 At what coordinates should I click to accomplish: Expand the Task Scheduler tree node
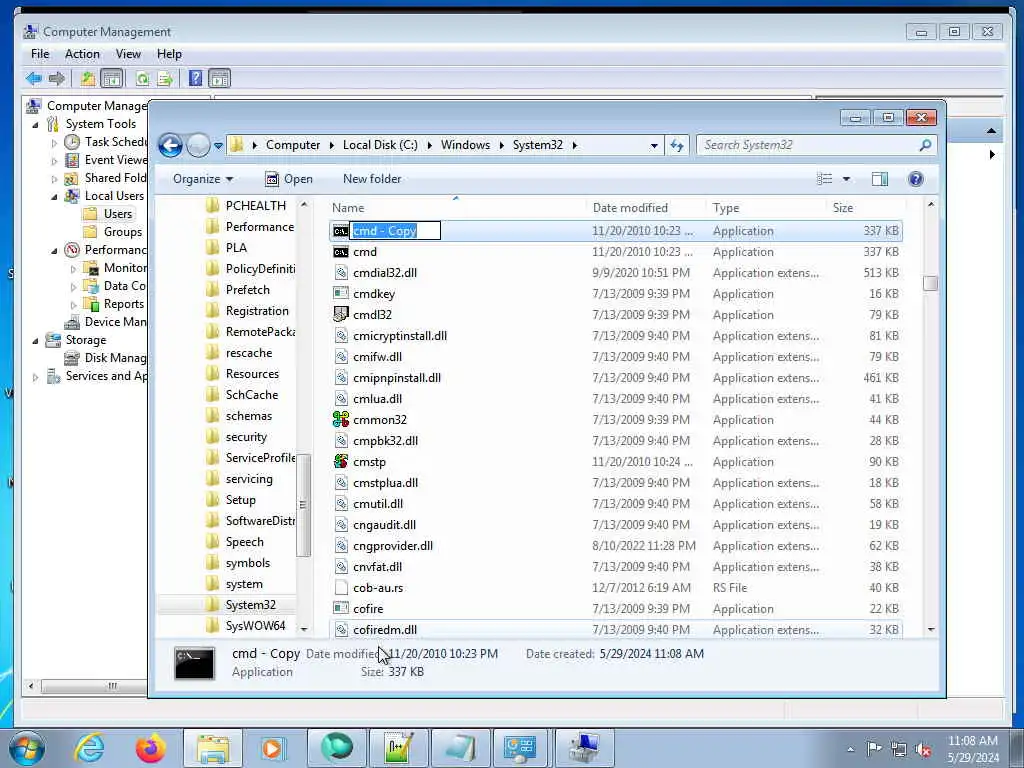[x=54, y=142]
